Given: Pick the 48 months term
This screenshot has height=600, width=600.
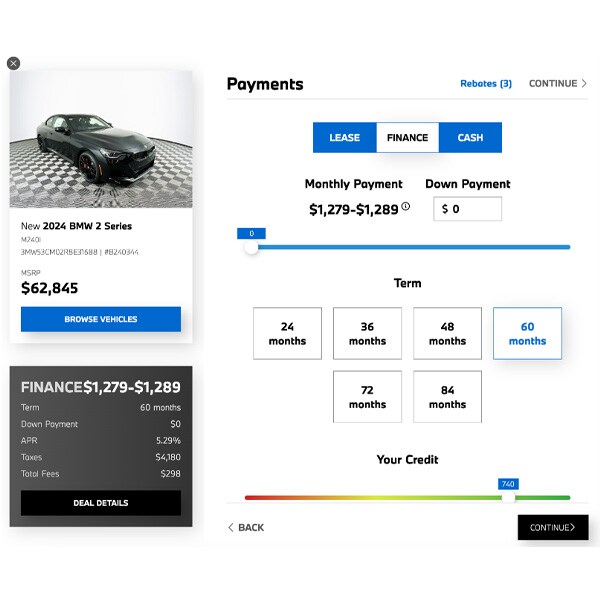Looking at the screenshot, I should point(447,333).
